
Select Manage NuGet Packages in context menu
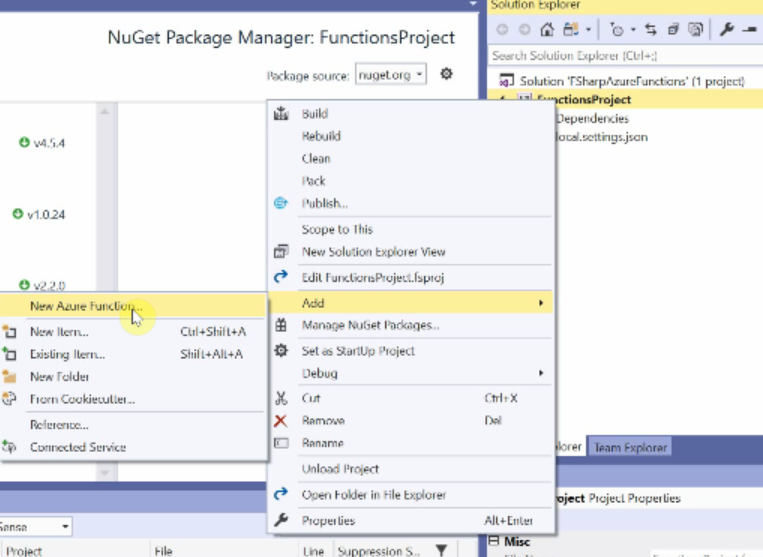(x=370, y=325)
